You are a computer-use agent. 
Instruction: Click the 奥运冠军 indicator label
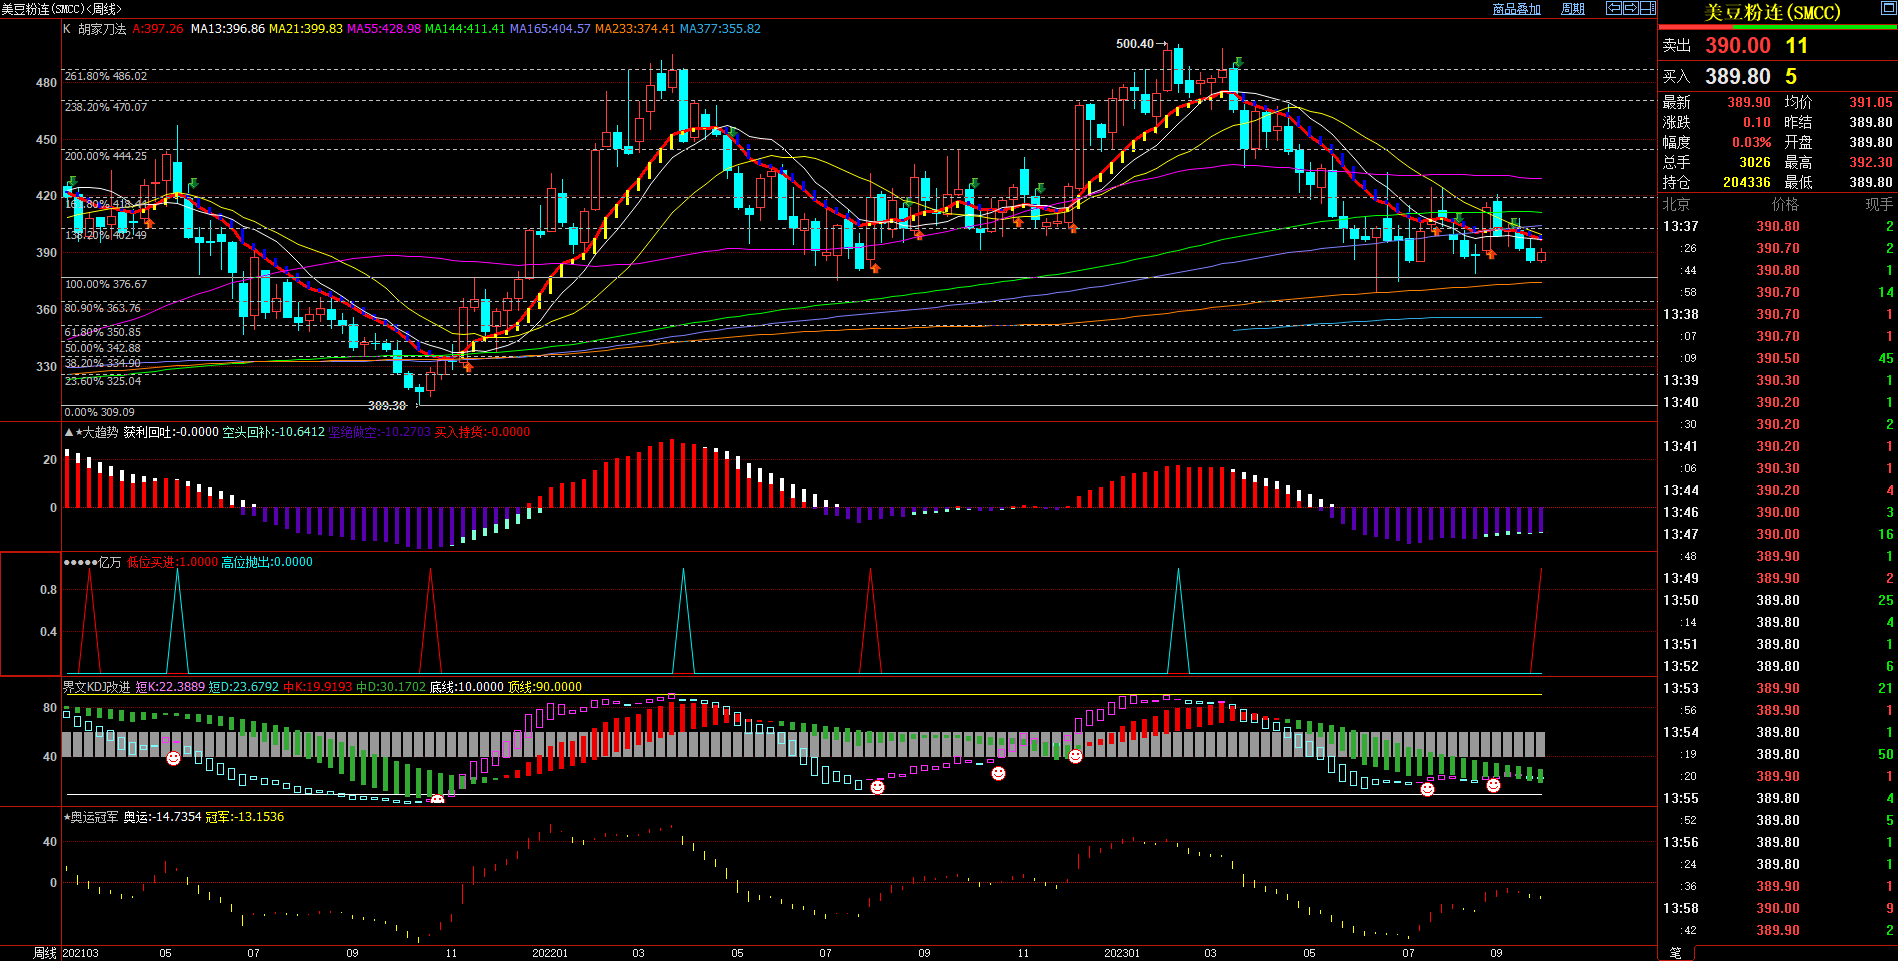coord(93,817)
